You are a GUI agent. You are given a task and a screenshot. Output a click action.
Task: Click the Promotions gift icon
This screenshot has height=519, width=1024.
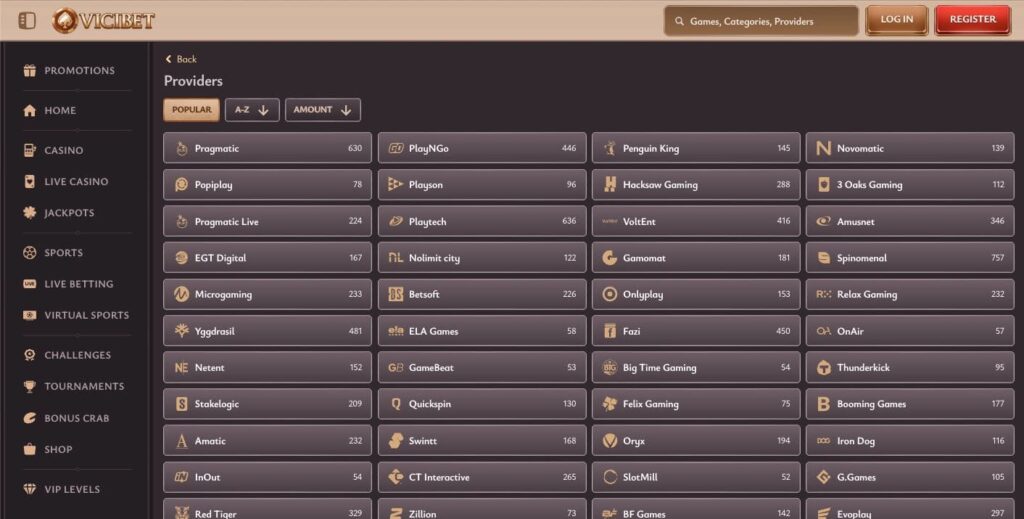coord(30,71)
